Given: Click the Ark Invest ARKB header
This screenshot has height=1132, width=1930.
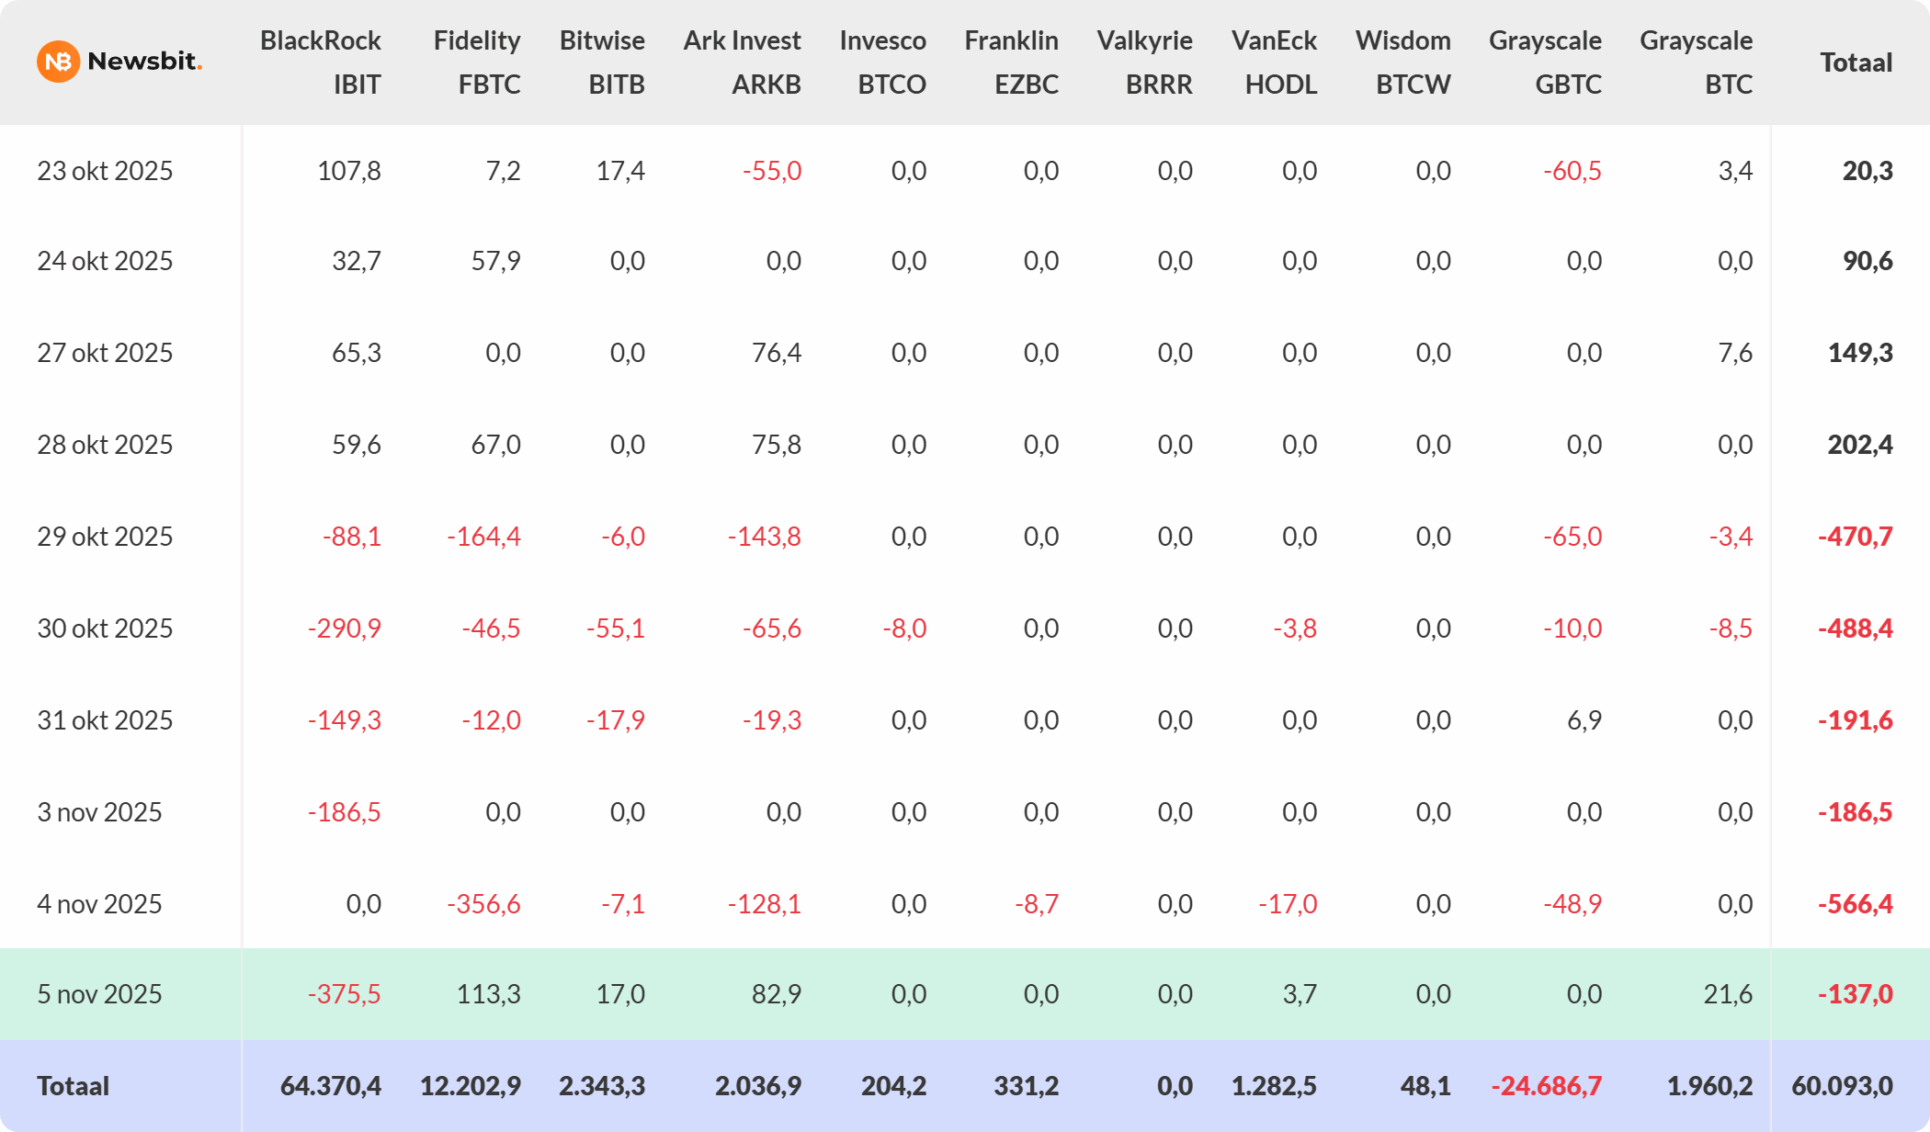Looking at the screenshot, I should pos(742,62).
